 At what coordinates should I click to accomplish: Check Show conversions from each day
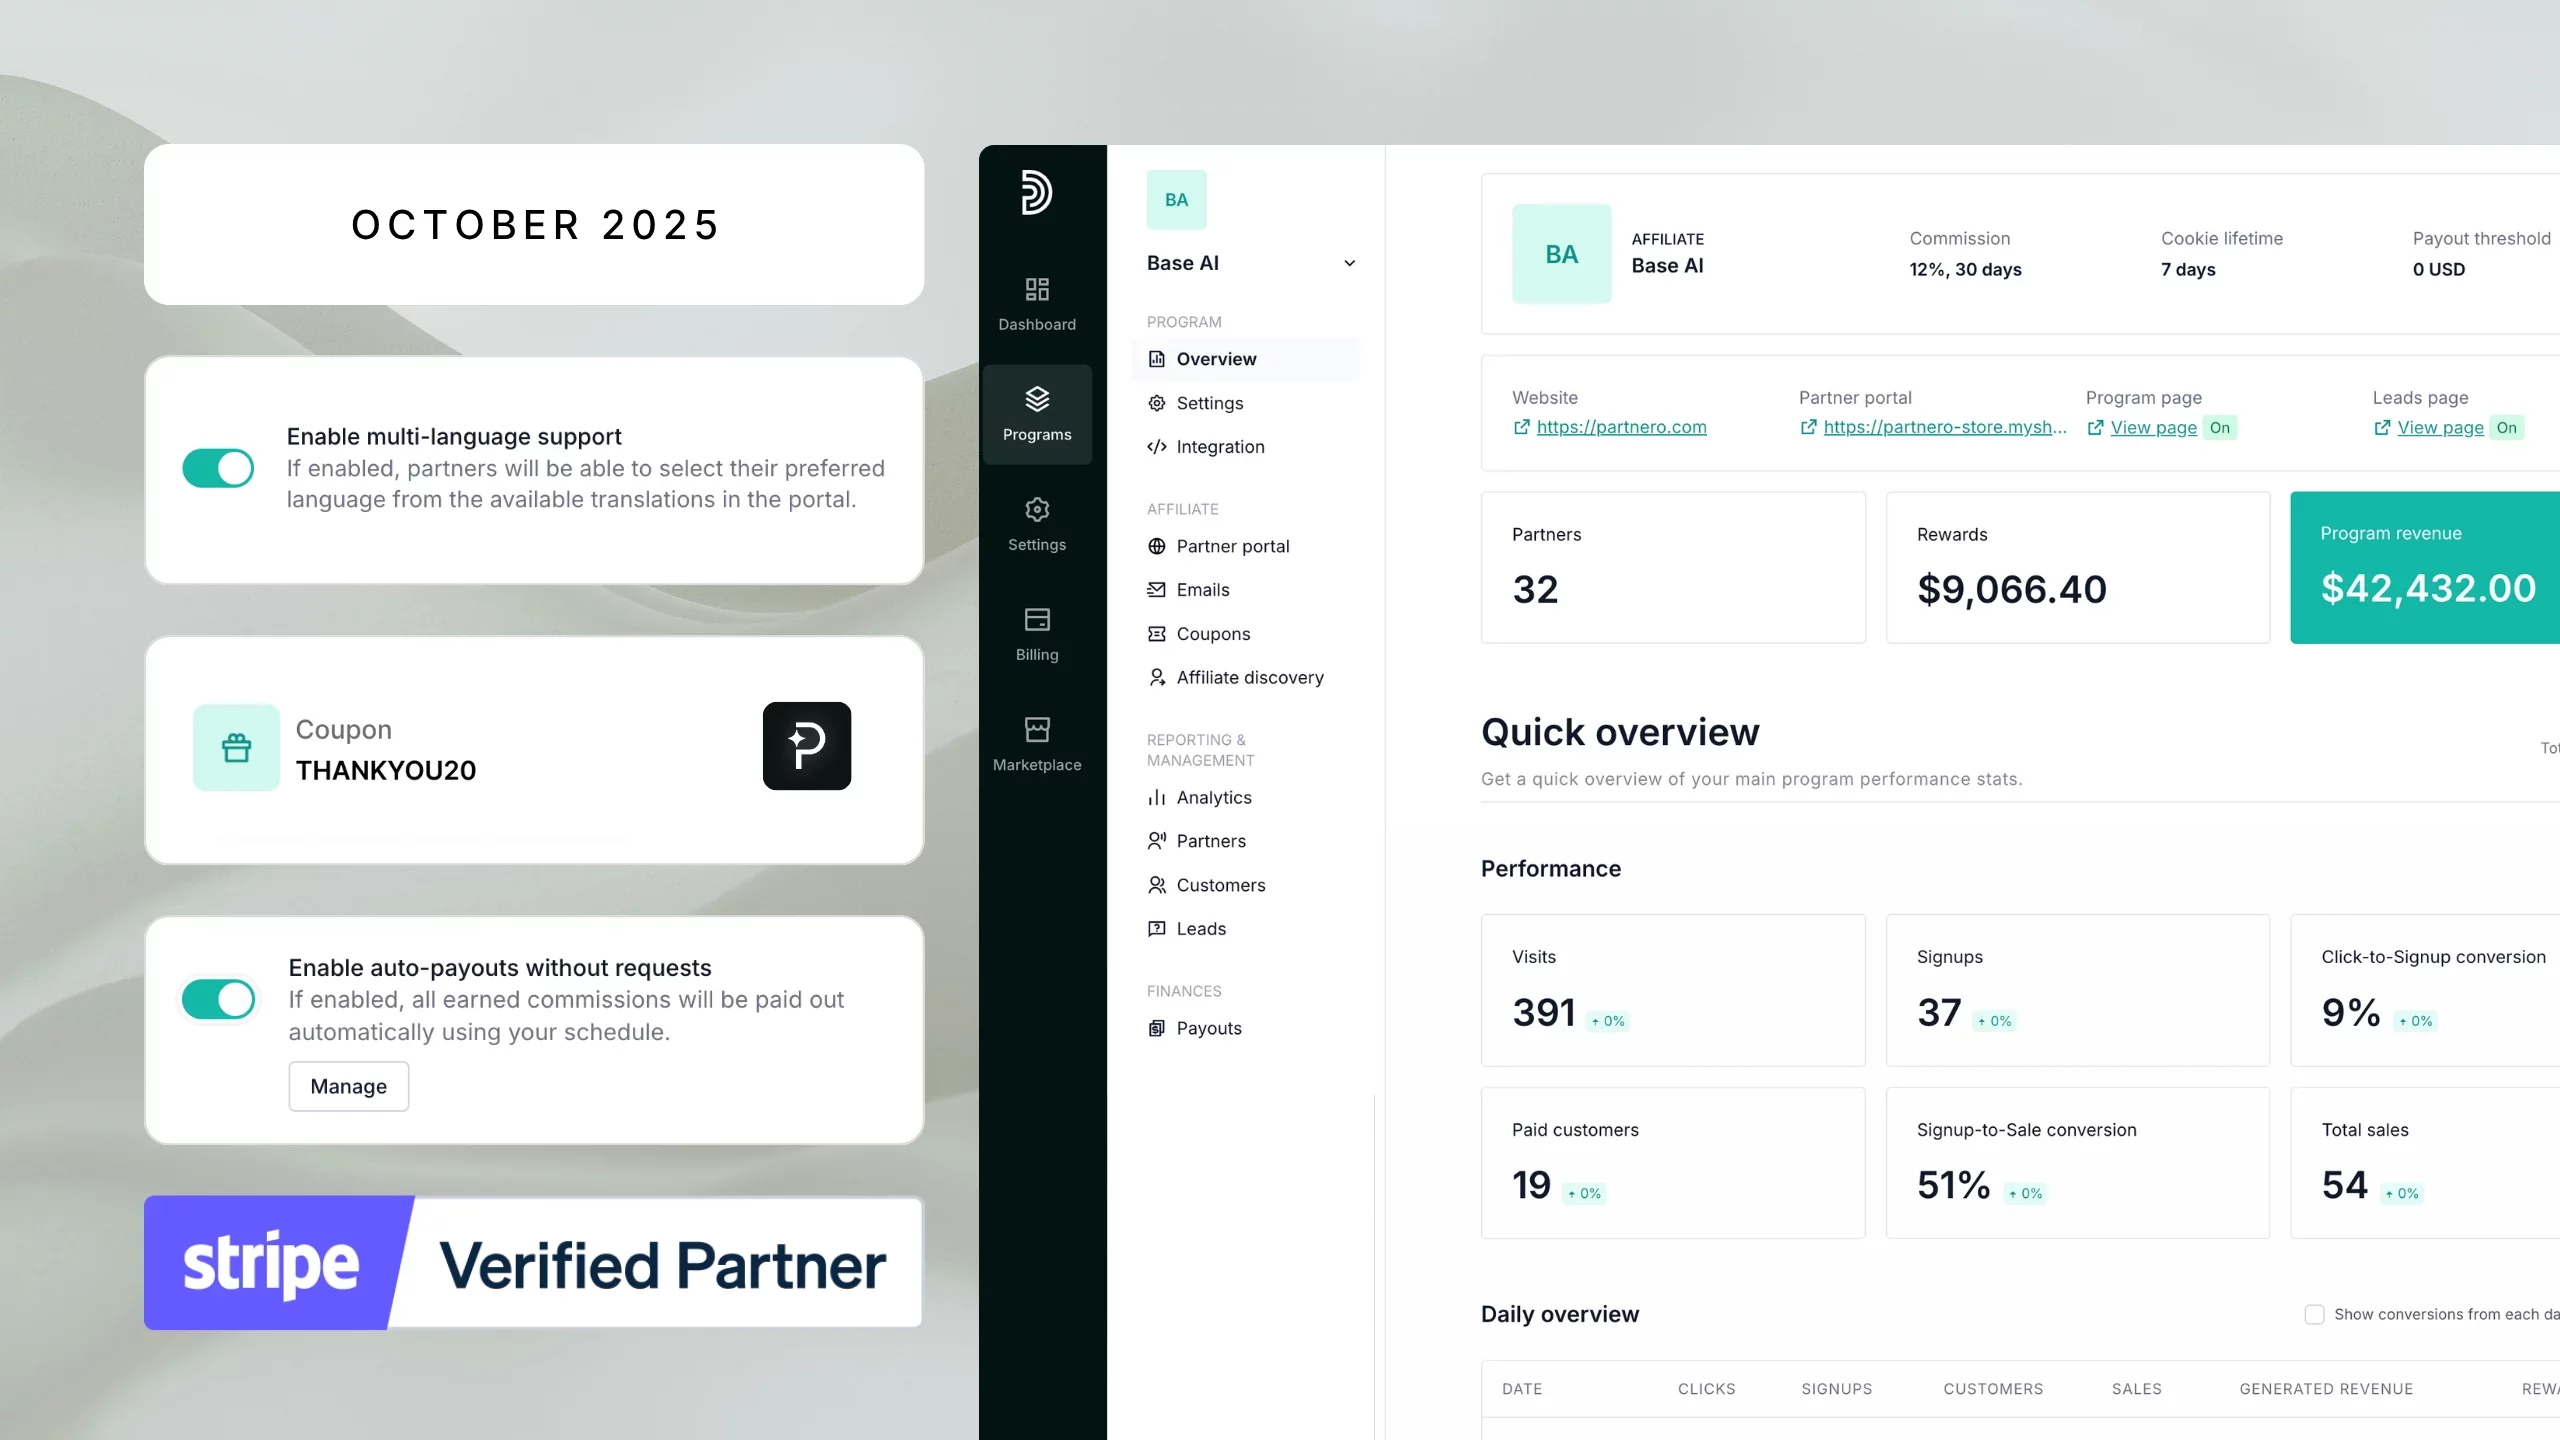pyautogui.click(x=2314, y=1314)
